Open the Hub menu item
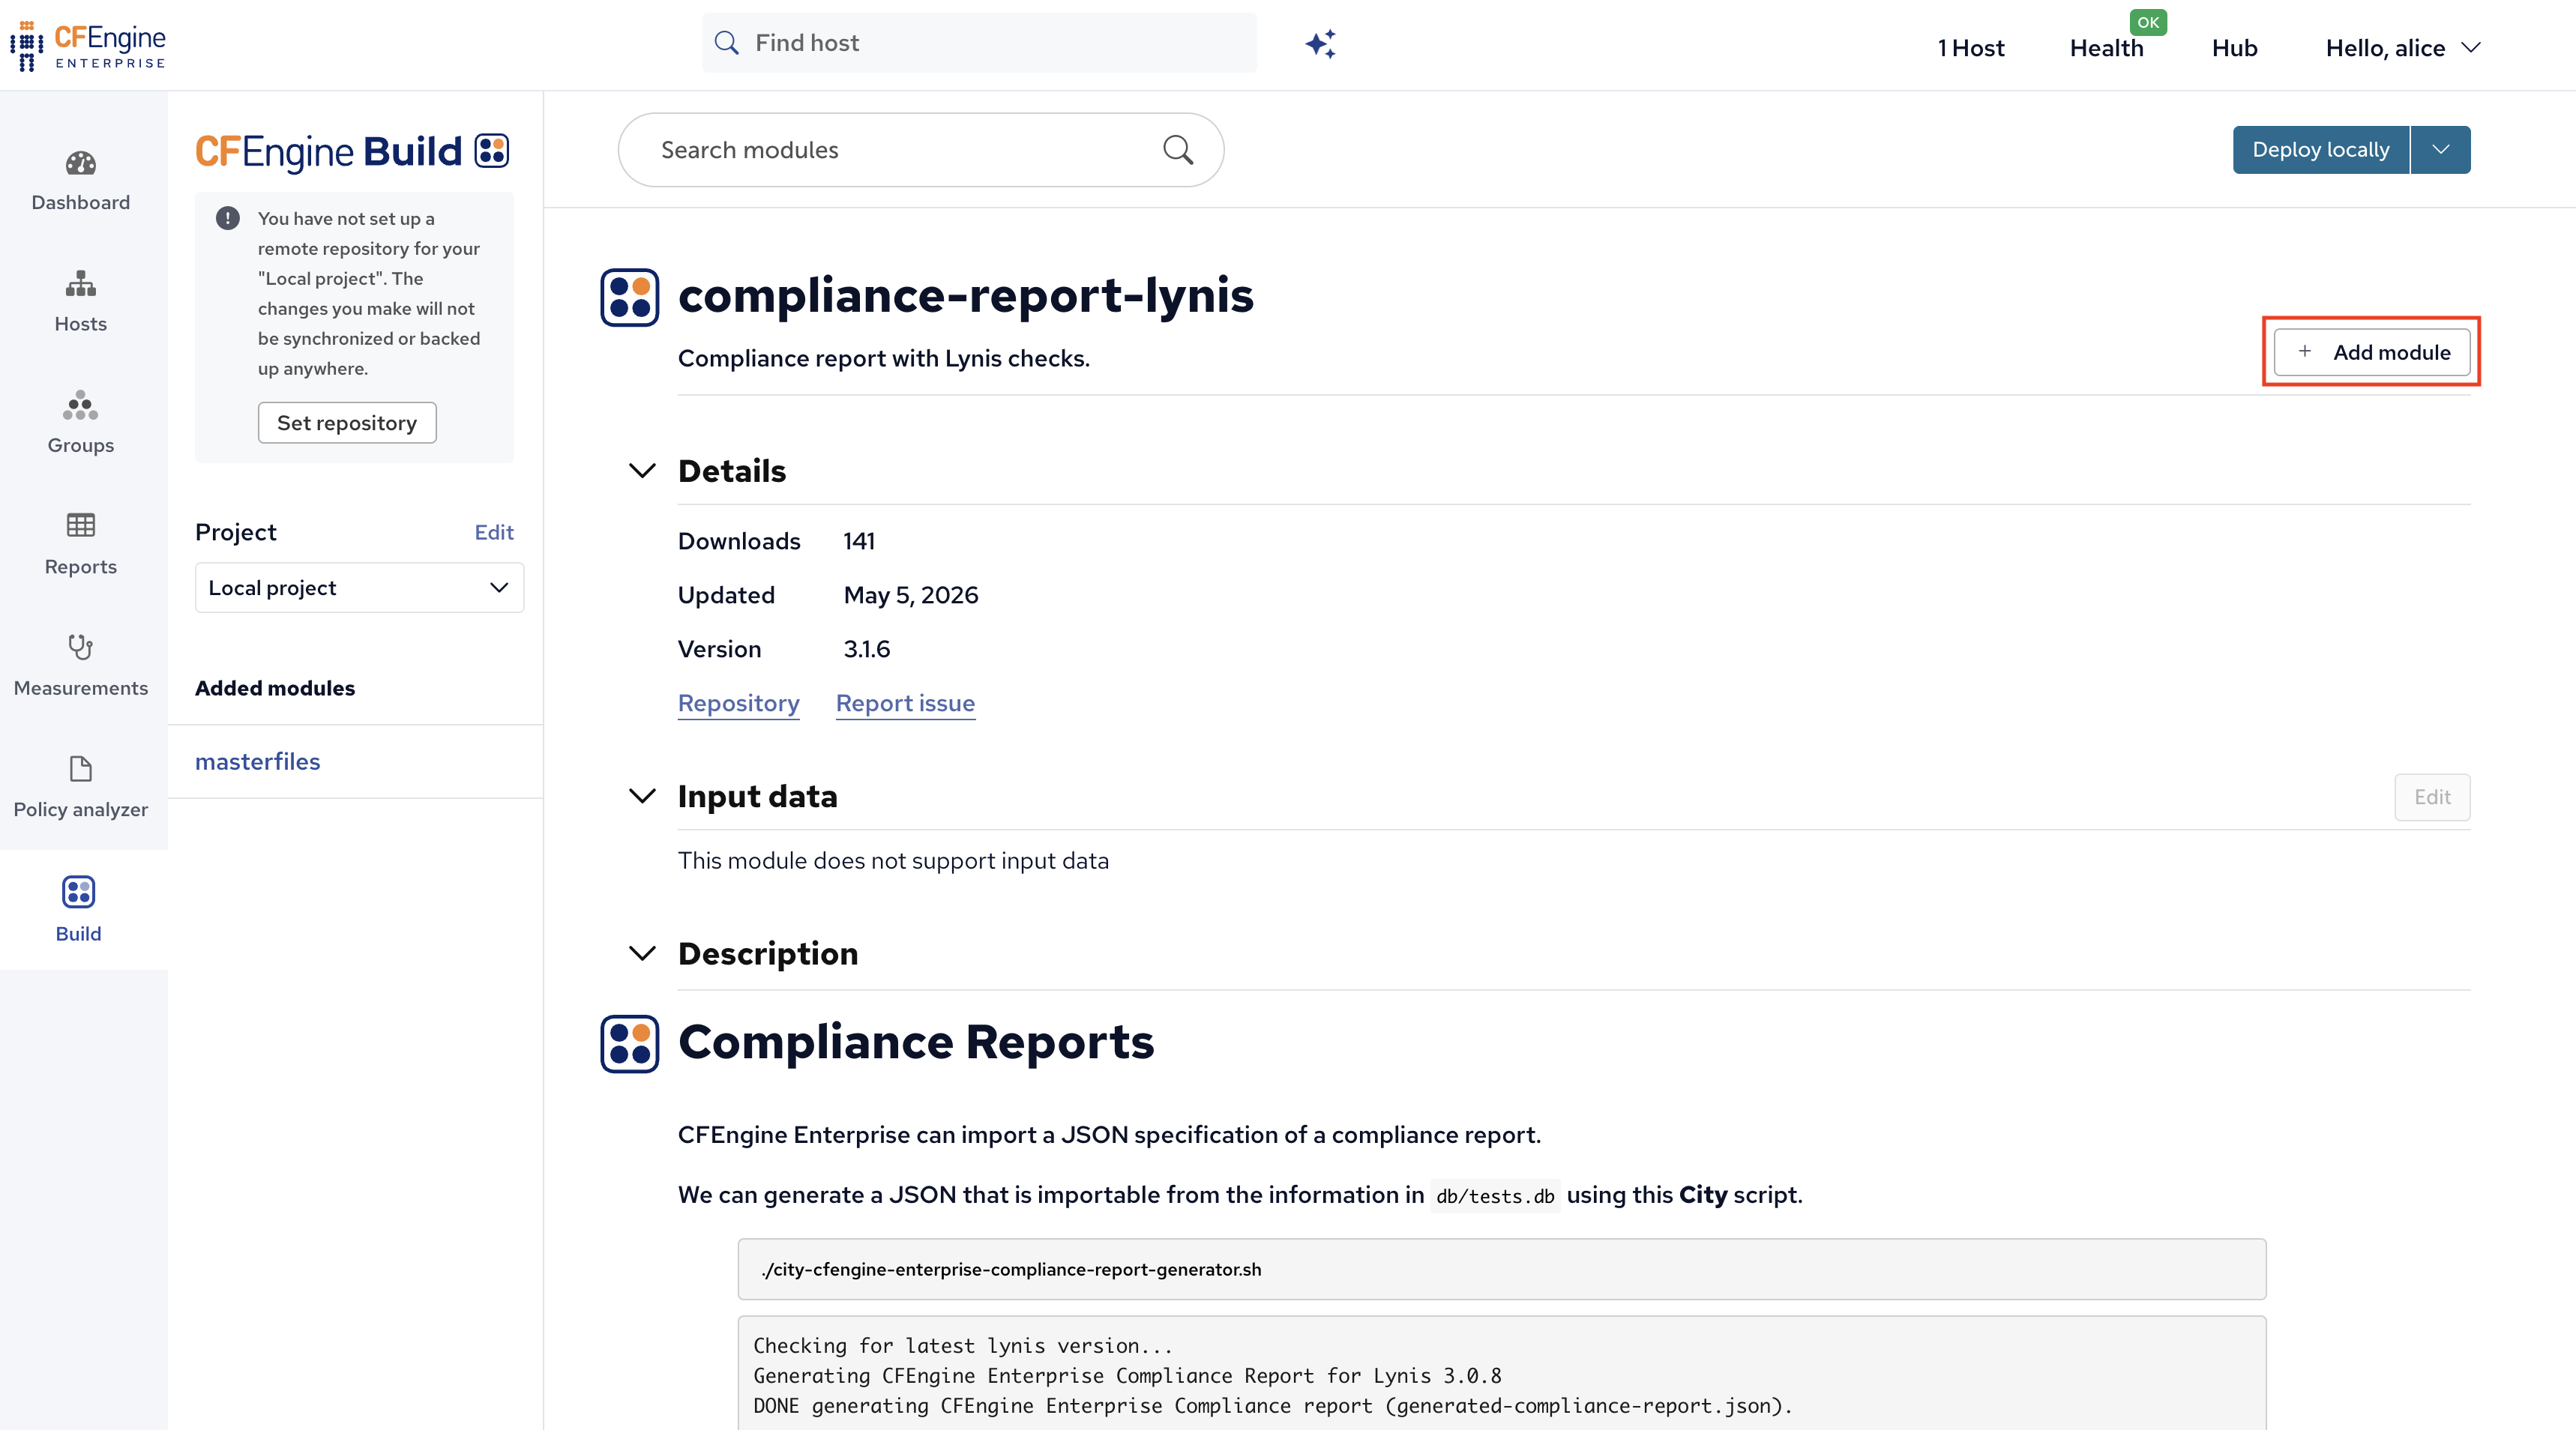This screenshot has height=1430, width=2576. (x=2234, y=48)
